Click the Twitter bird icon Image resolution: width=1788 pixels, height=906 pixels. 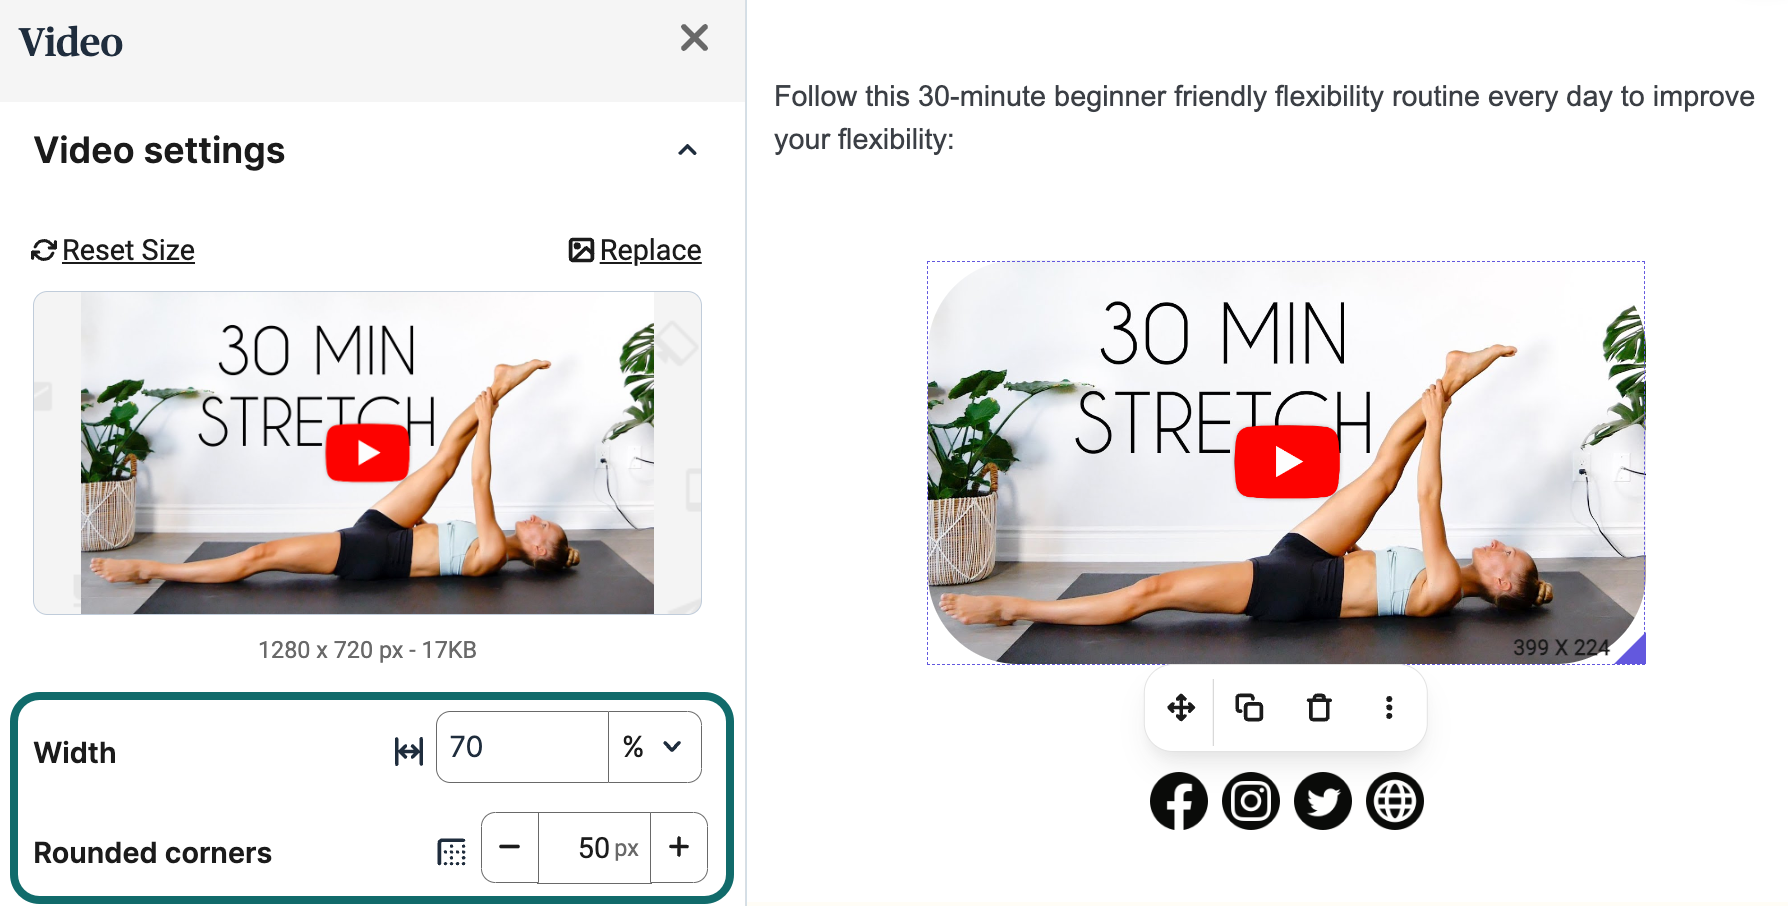1323,801
